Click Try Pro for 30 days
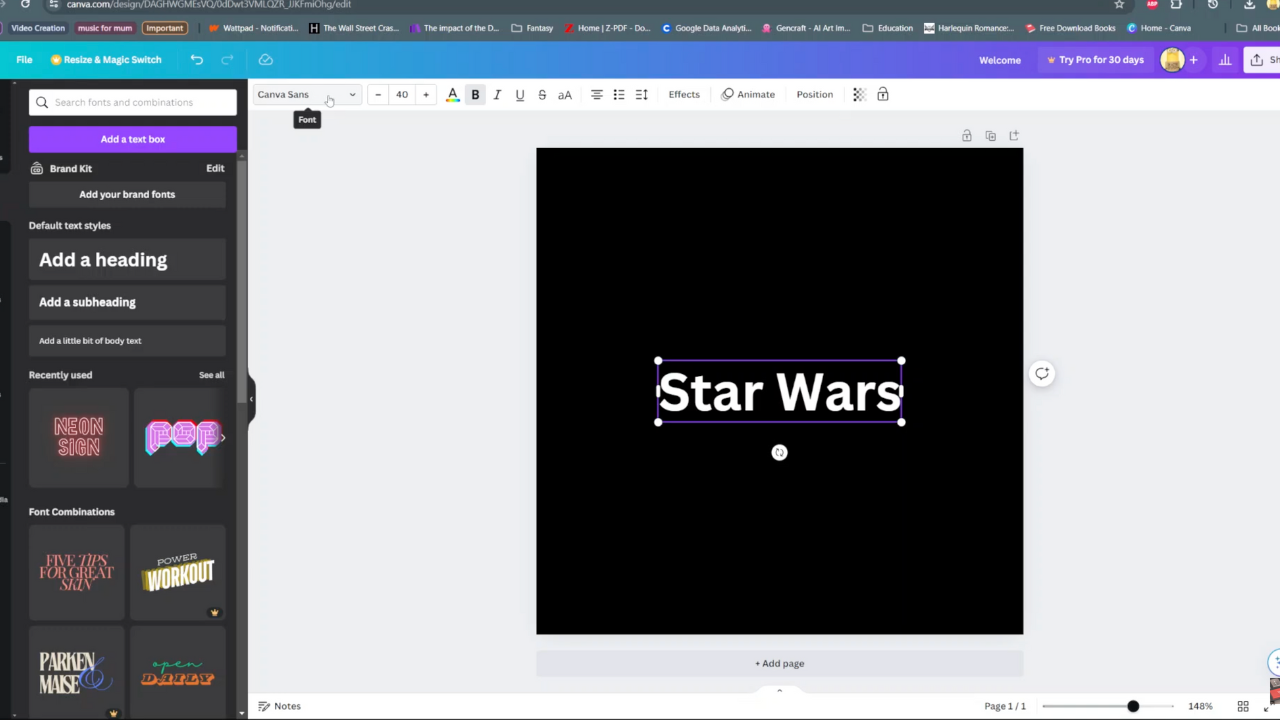 click(1095, 60)
